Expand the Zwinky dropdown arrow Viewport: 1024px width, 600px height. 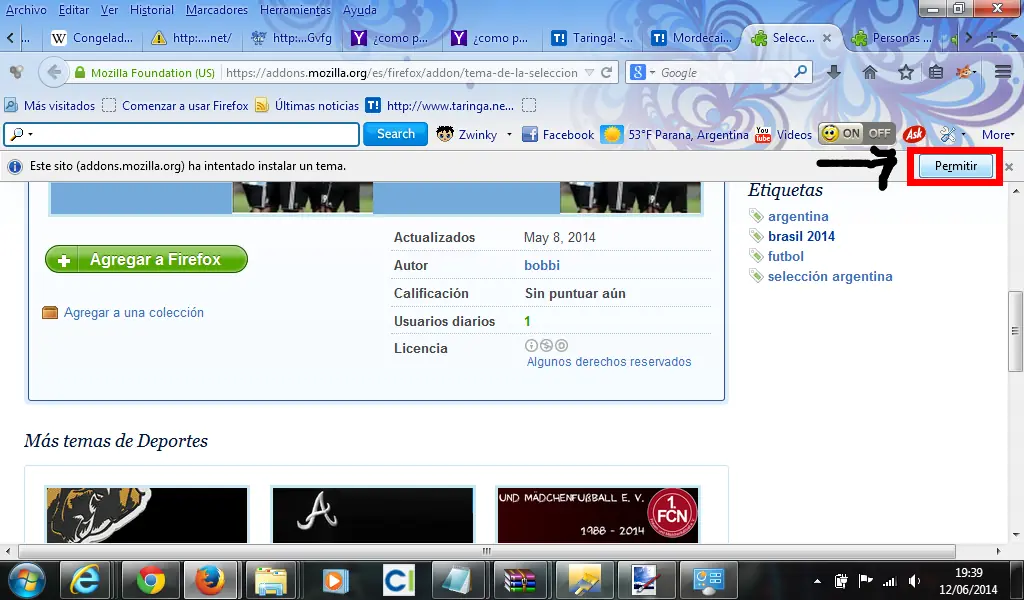click(509, 134)
